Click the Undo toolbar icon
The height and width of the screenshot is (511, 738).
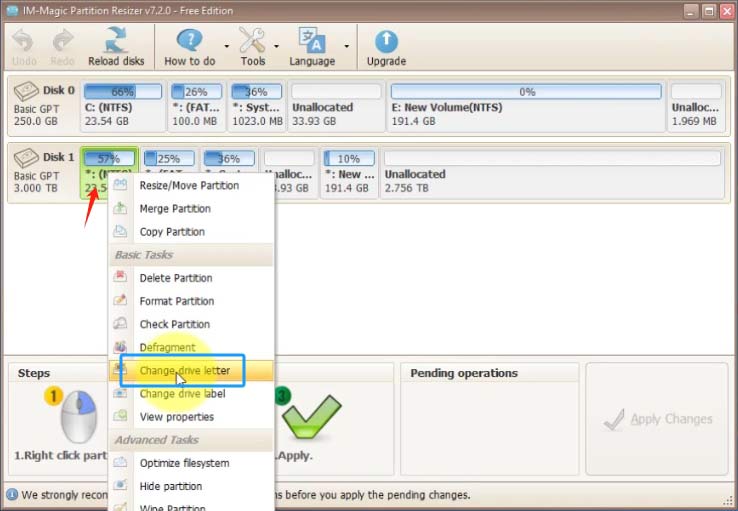click(23, 41)
